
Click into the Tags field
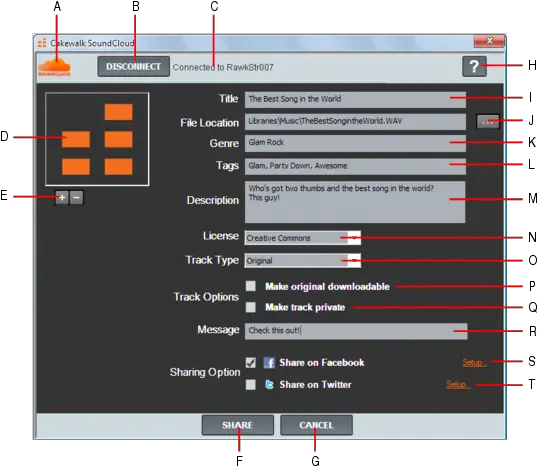355,166
